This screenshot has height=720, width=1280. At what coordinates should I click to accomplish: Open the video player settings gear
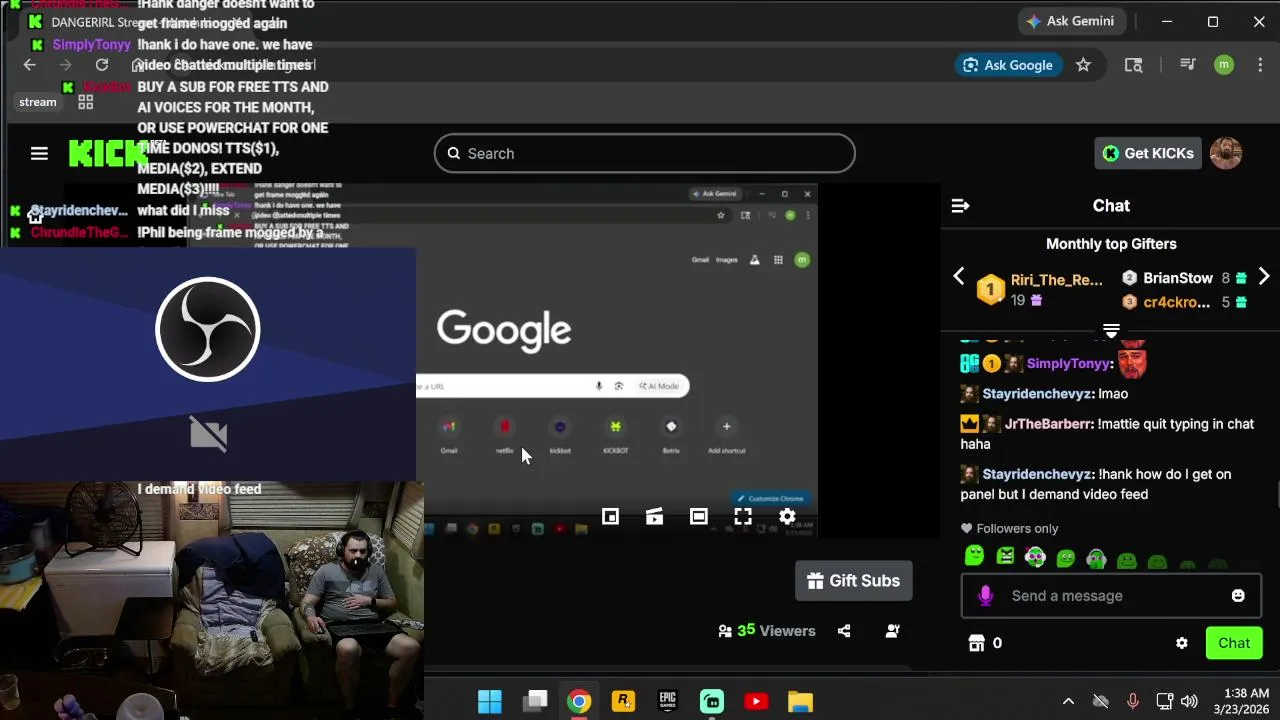point(787,516)
